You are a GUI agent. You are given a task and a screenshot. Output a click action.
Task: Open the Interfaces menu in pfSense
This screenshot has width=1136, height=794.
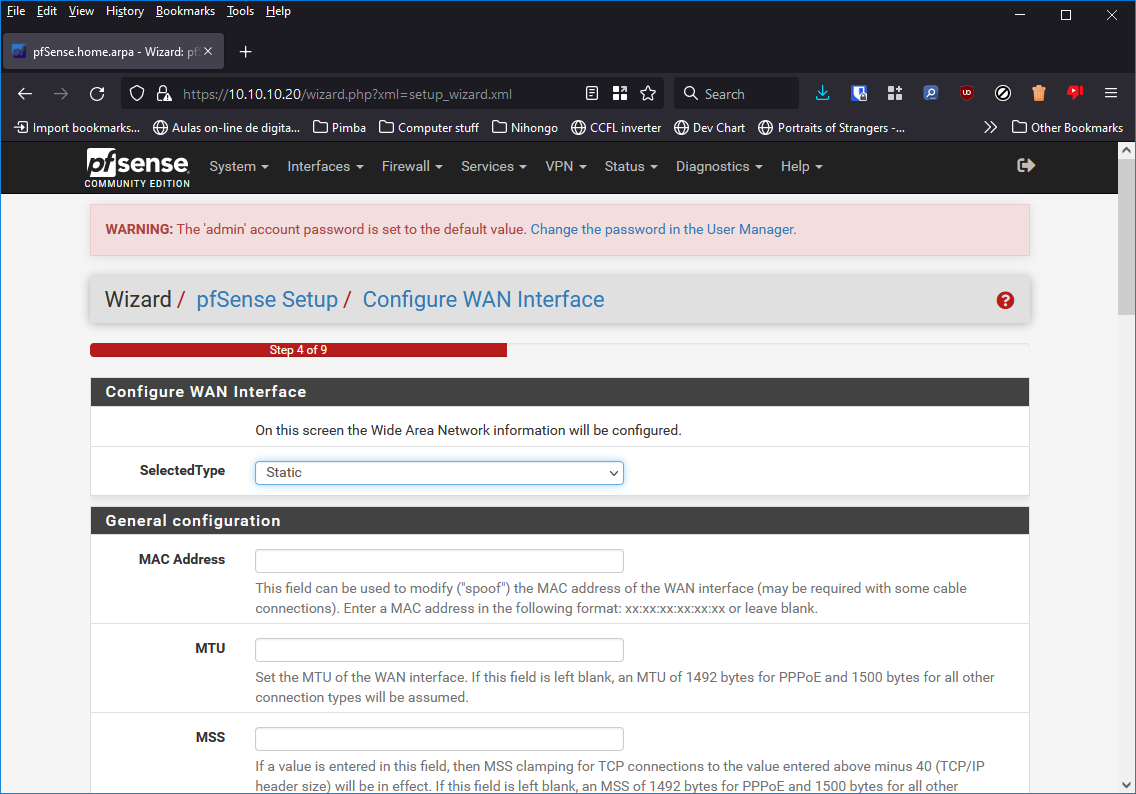click(324, 166)
